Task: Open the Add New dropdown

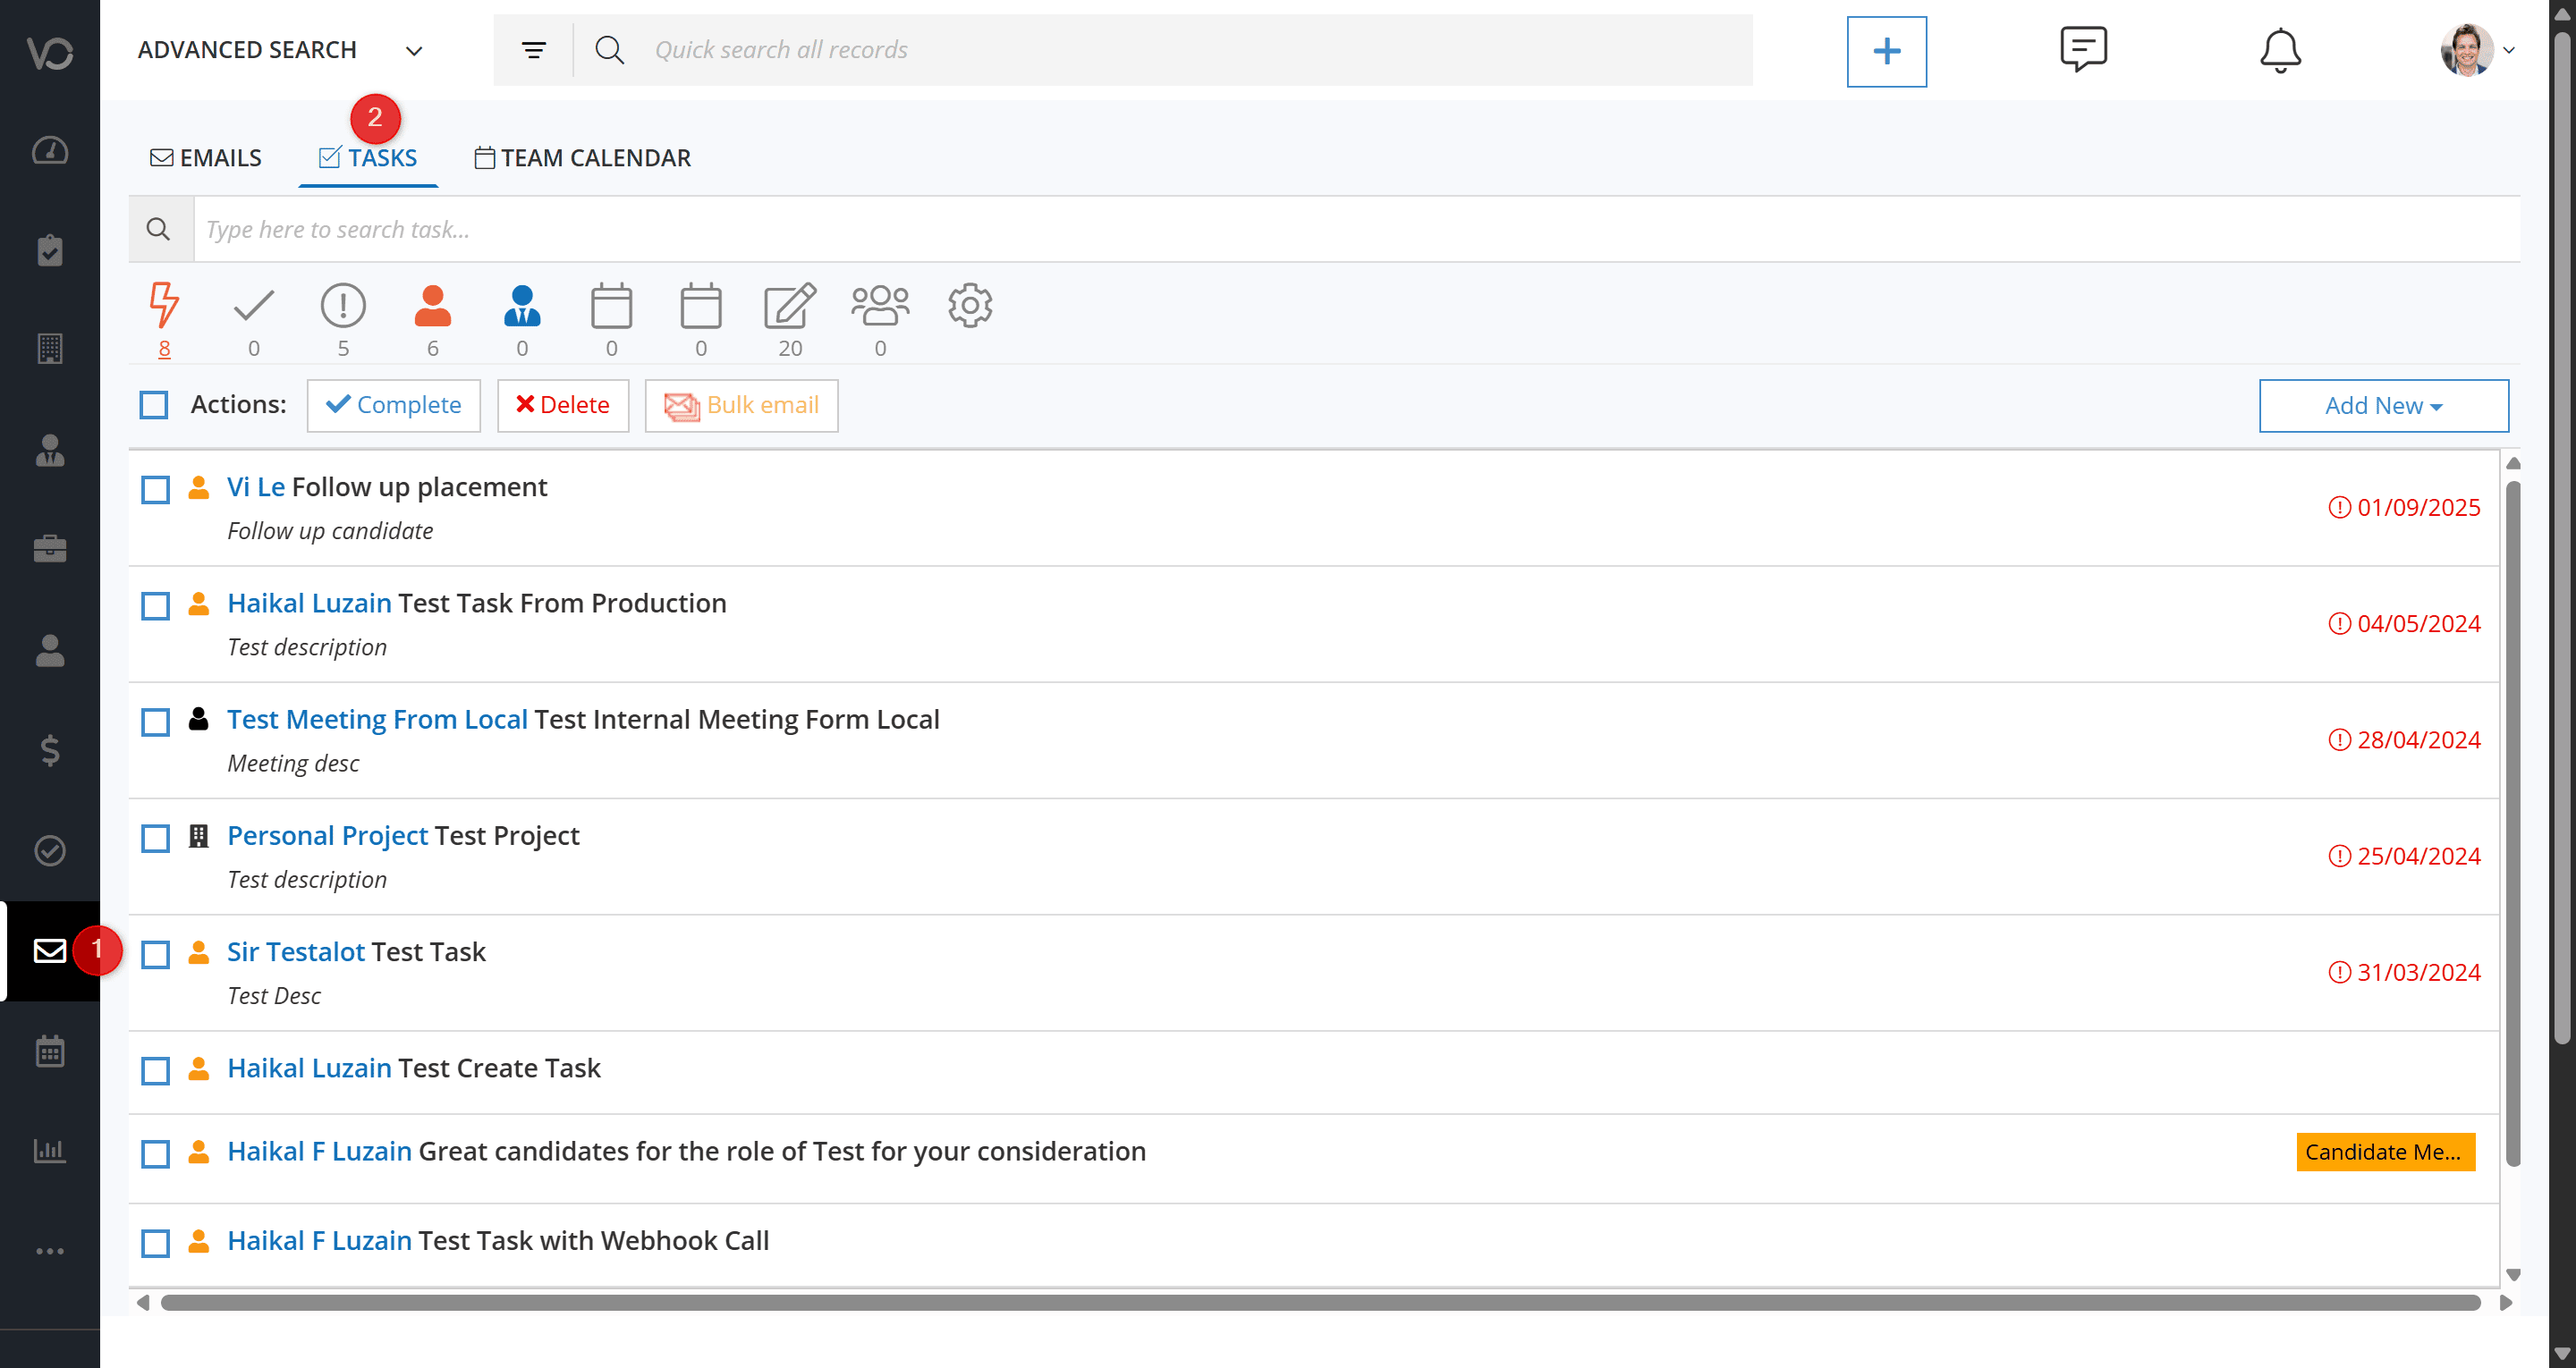Action: [2383, 405]
